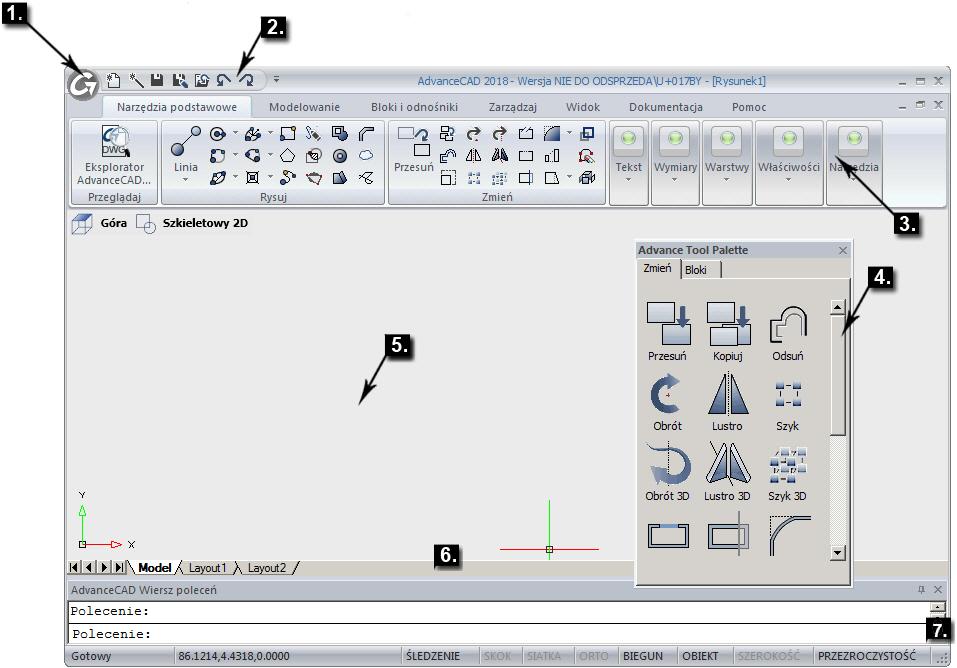The image size is (957, 668).
Task: Toggle ŚLEDZENIE in the status bar
Action: (x=433, y=656)
